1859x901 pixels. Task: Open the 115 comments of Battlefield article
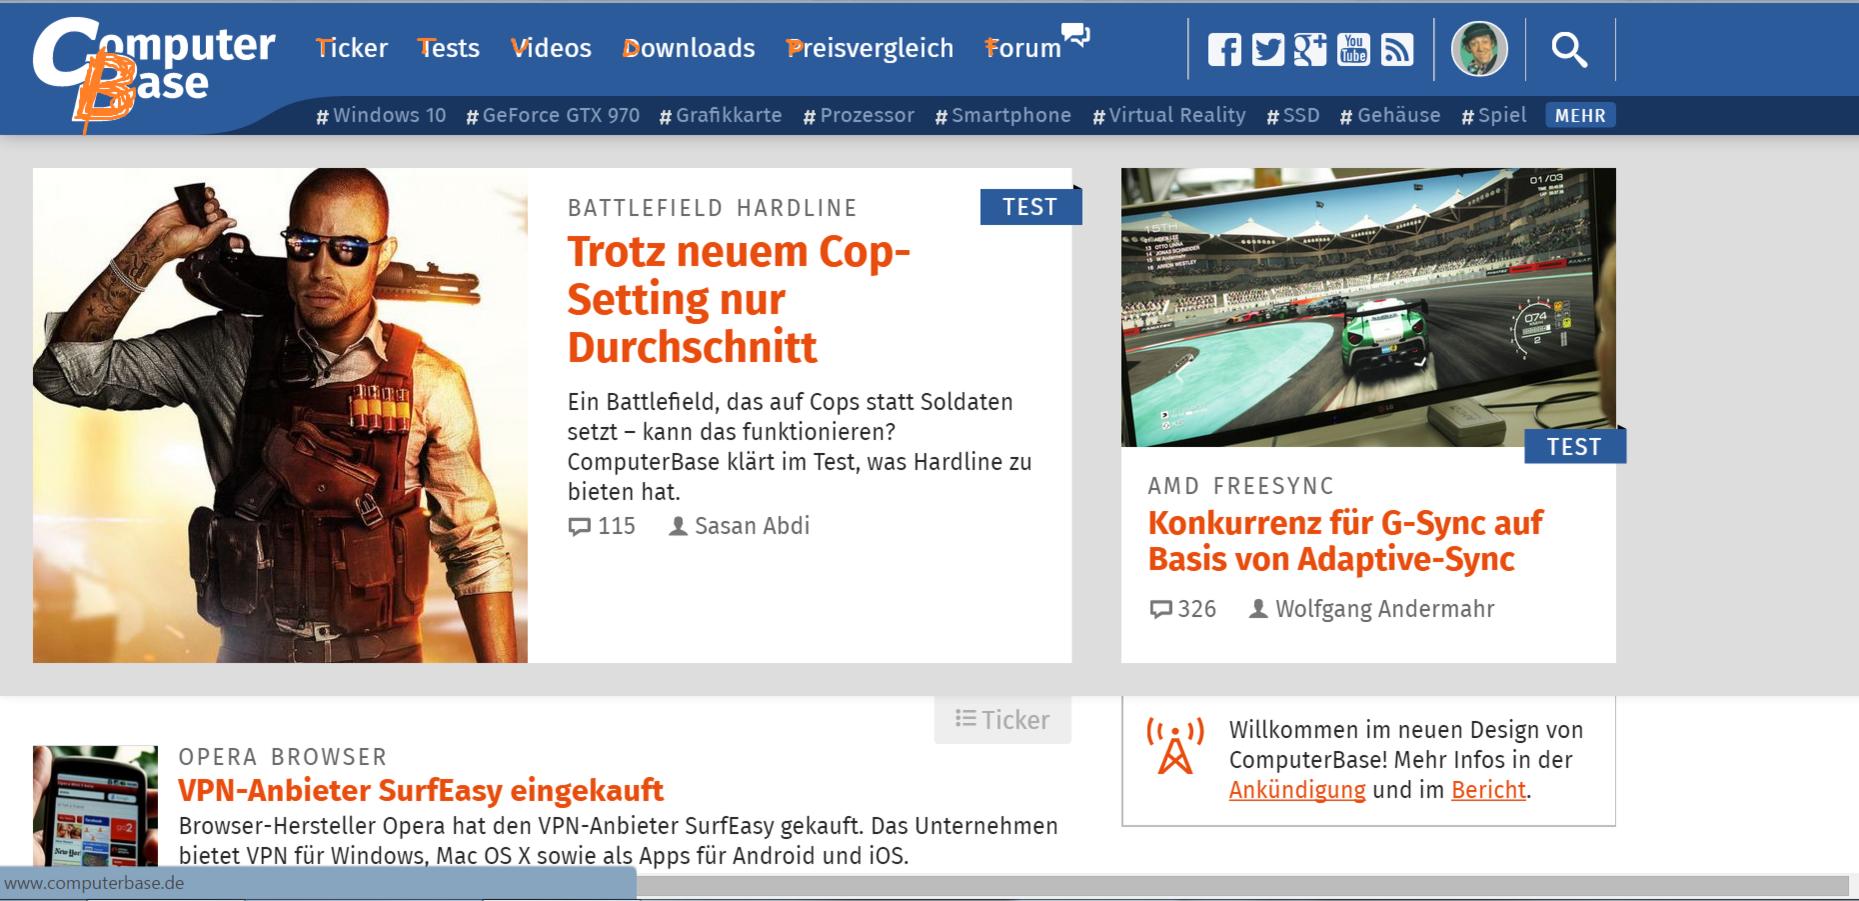[x=602, y=526]
